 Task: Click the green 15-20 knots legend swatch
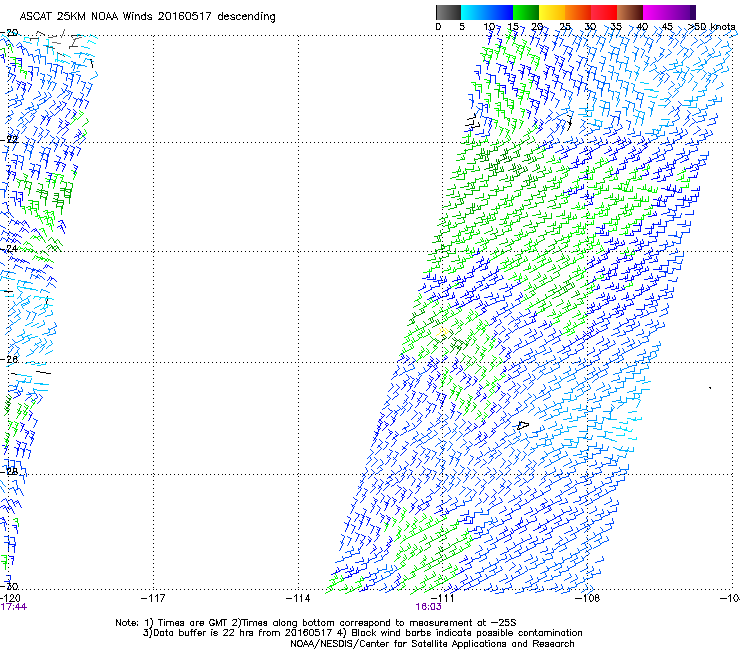[526, 12]
